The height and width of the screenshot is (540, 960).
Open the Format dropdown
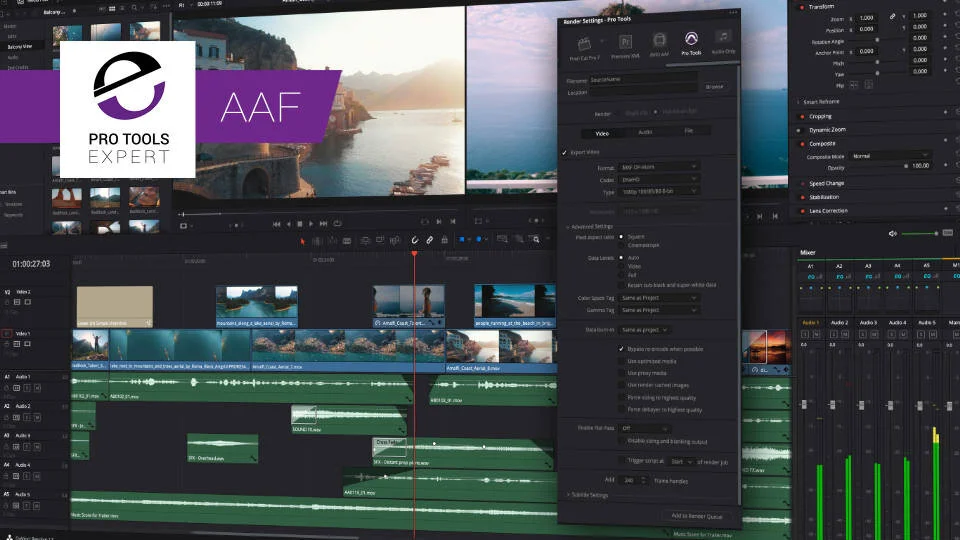pyautogui.click(x=658, y=167)
